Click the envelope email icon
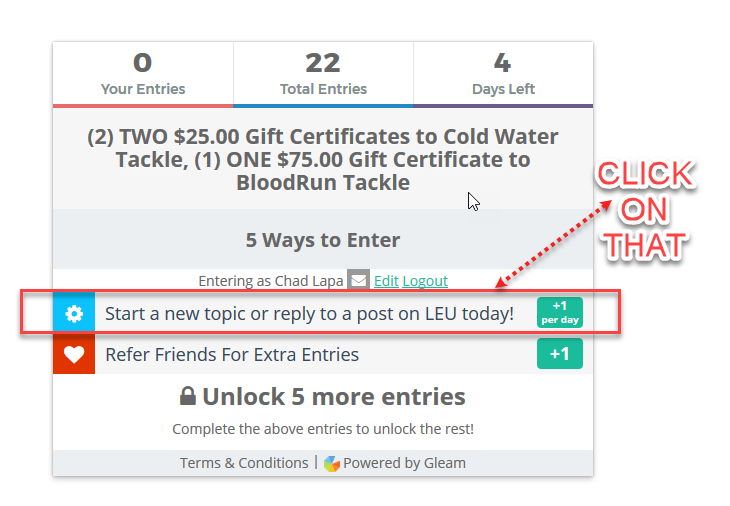730x506 pixels. coord(358,280)
